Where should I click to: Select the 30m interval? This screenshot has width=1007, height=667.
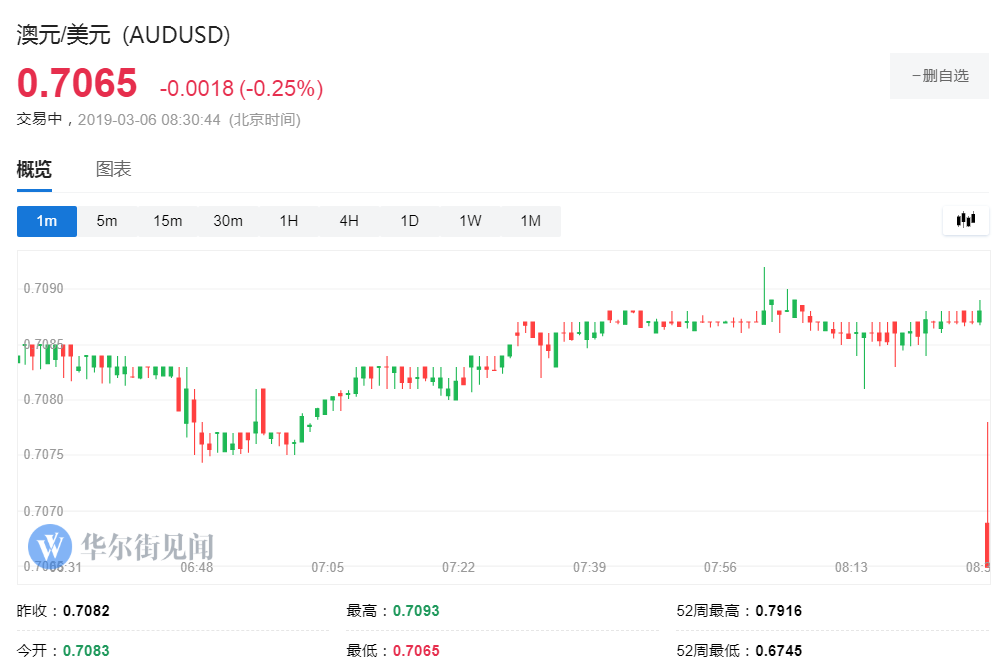(x=228, y=220)
